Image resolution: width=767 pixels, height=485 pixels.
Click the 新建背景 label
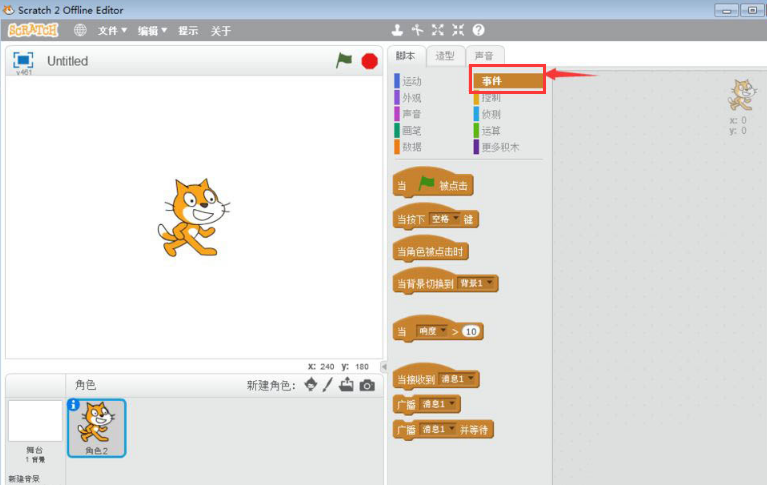pyautogui.click(x=24, y=478)
